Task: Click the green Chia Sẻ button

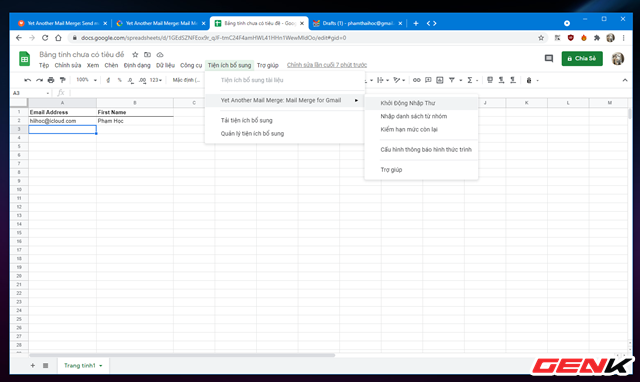Action: pyautogui.click(x=582, y=58)
